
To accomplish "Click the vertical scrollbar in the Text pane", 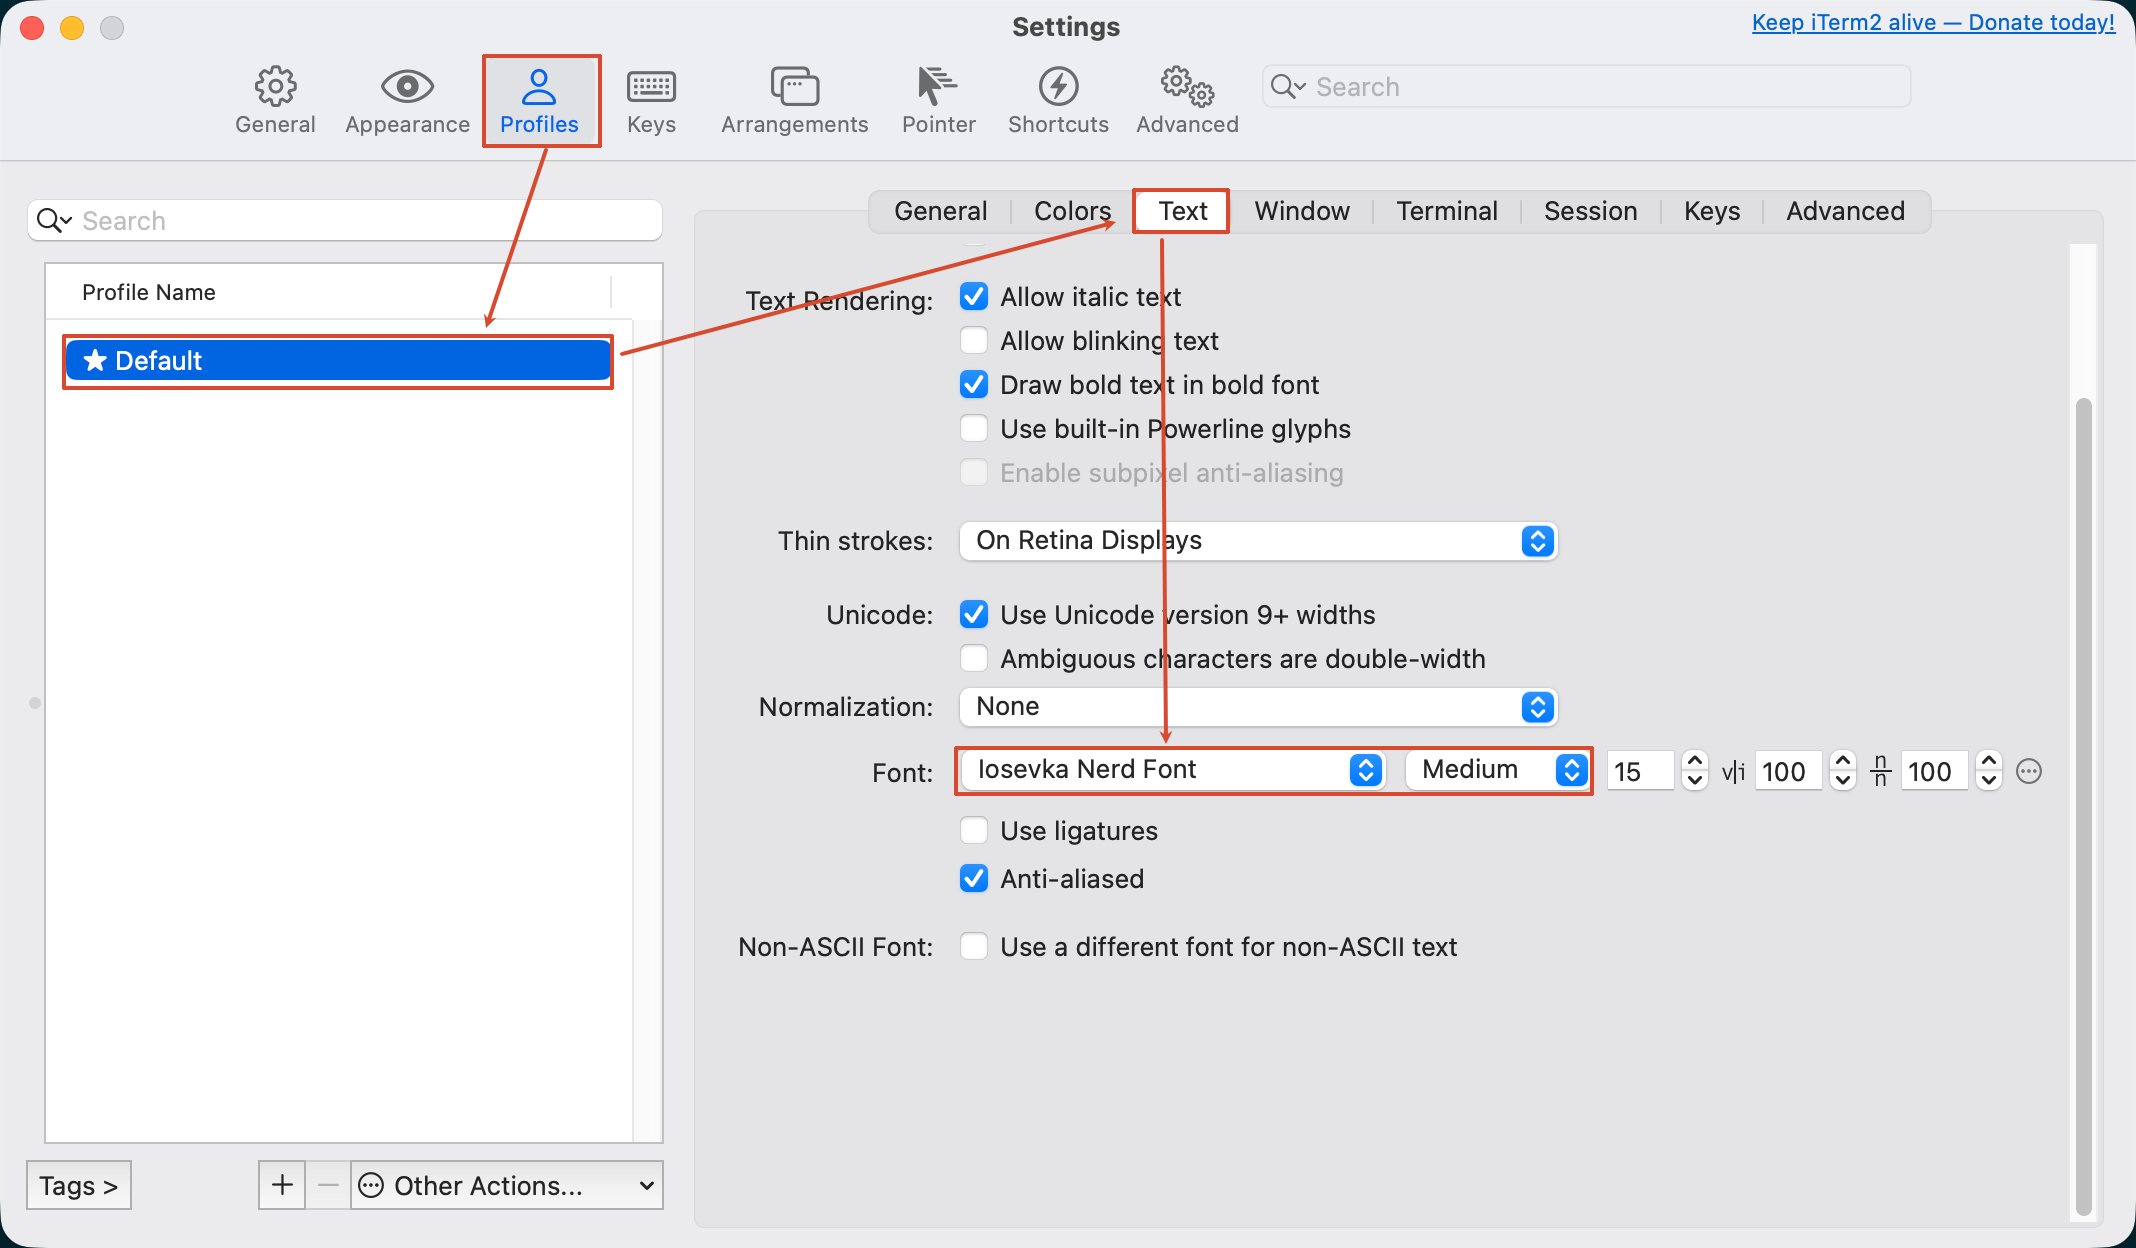I will [2083, 805].
